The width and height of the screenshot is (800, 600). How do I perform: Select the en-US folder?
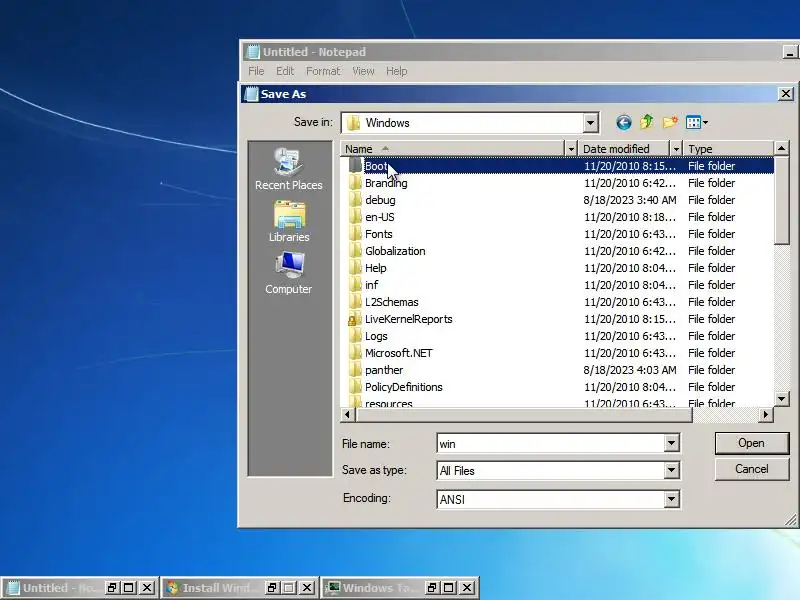tap(380, 217)
